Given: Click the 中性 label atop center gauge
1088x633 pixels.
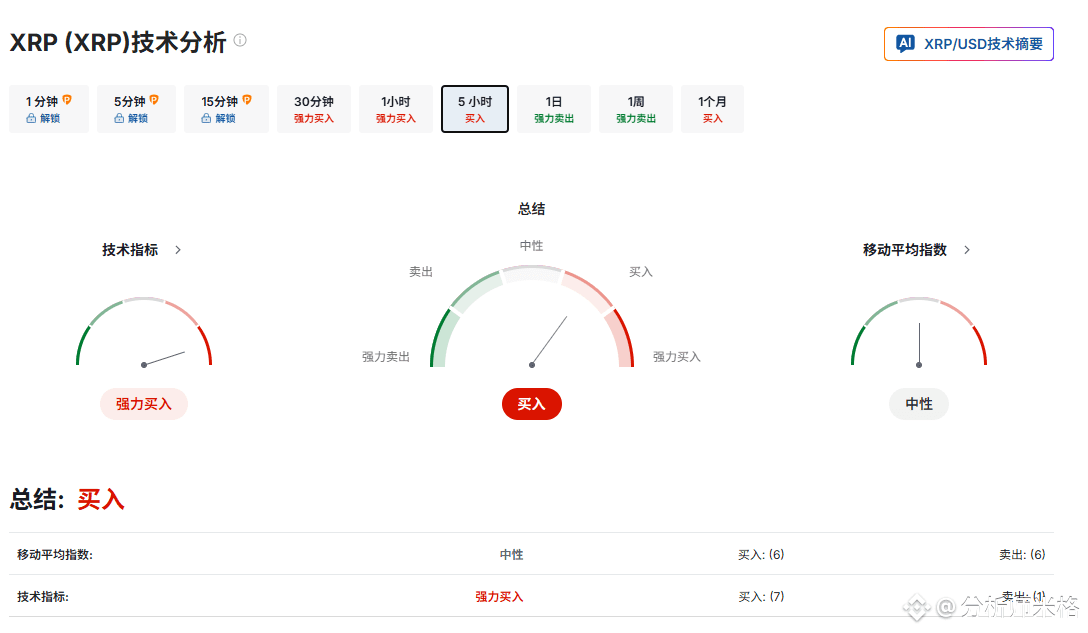Looking at the screenshot, I should pos(532,246).
